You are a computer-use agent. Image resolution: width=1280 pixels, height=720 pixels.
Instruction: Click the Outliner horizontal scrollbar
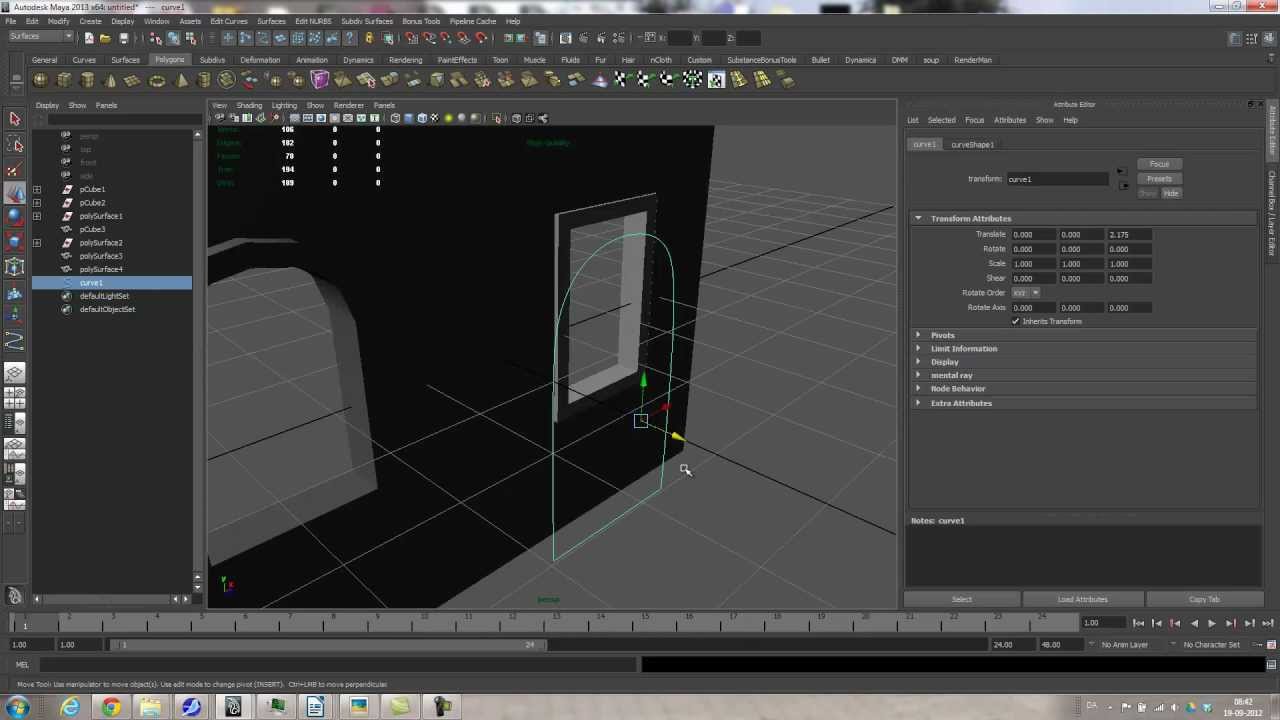click(107, 599)
